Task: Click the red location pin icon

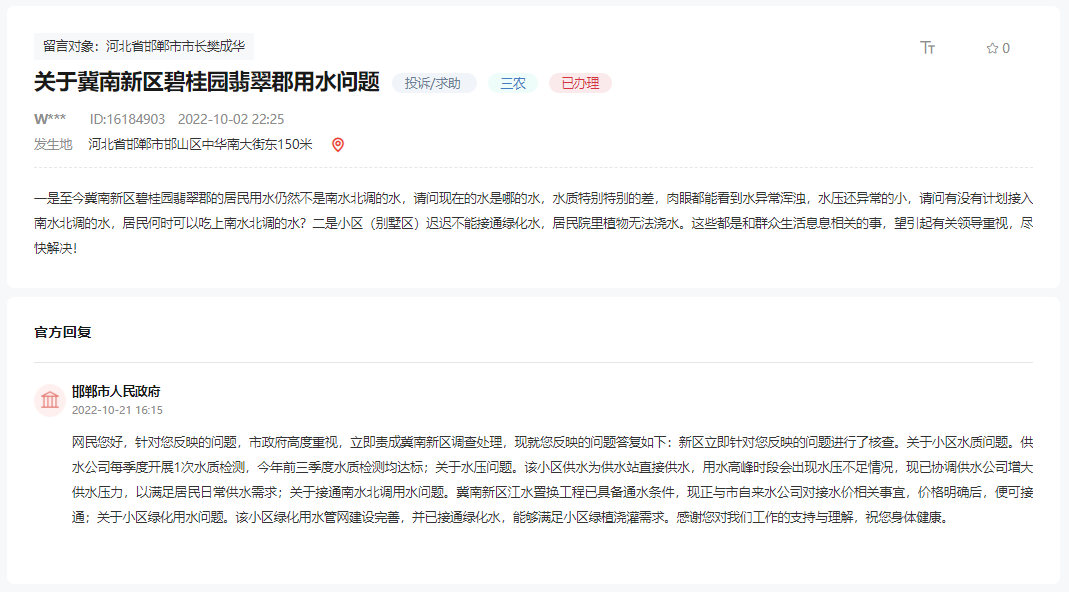Action: [x=337, y=145]
